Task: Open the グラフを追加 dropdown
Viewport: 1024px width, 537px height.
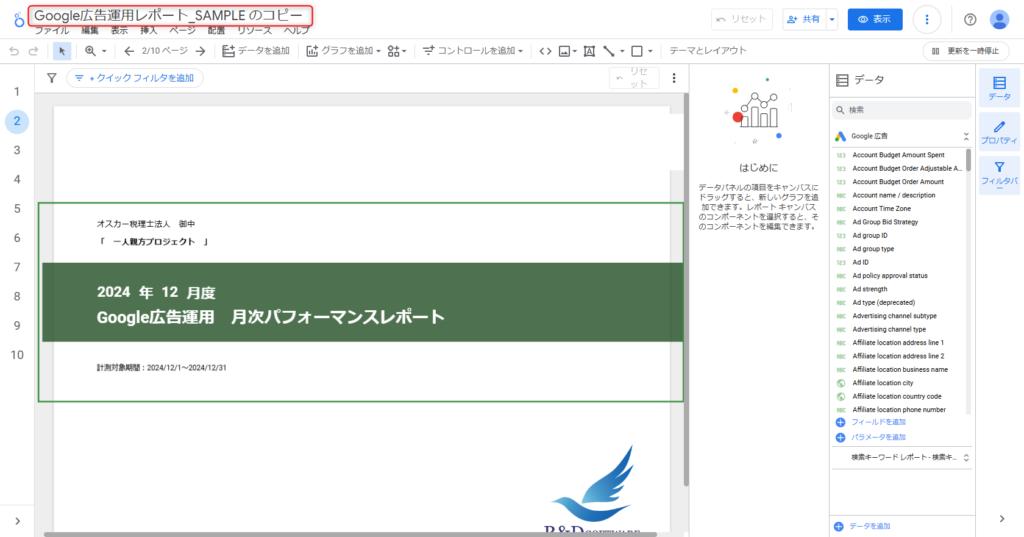Action: point(342,50)
